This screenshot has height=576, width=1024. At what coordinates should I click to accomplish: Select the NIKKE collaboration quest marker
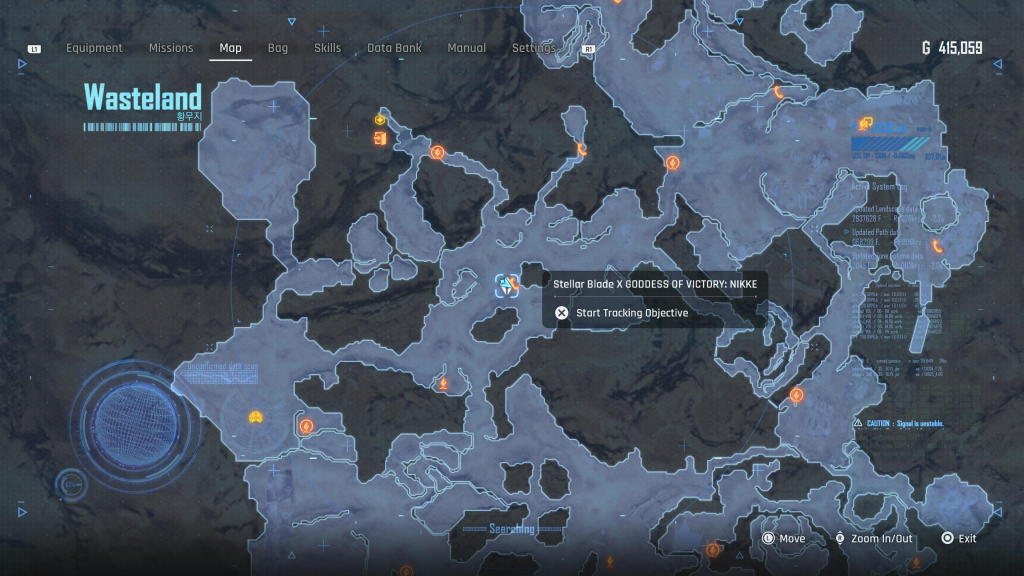(507, 286)
